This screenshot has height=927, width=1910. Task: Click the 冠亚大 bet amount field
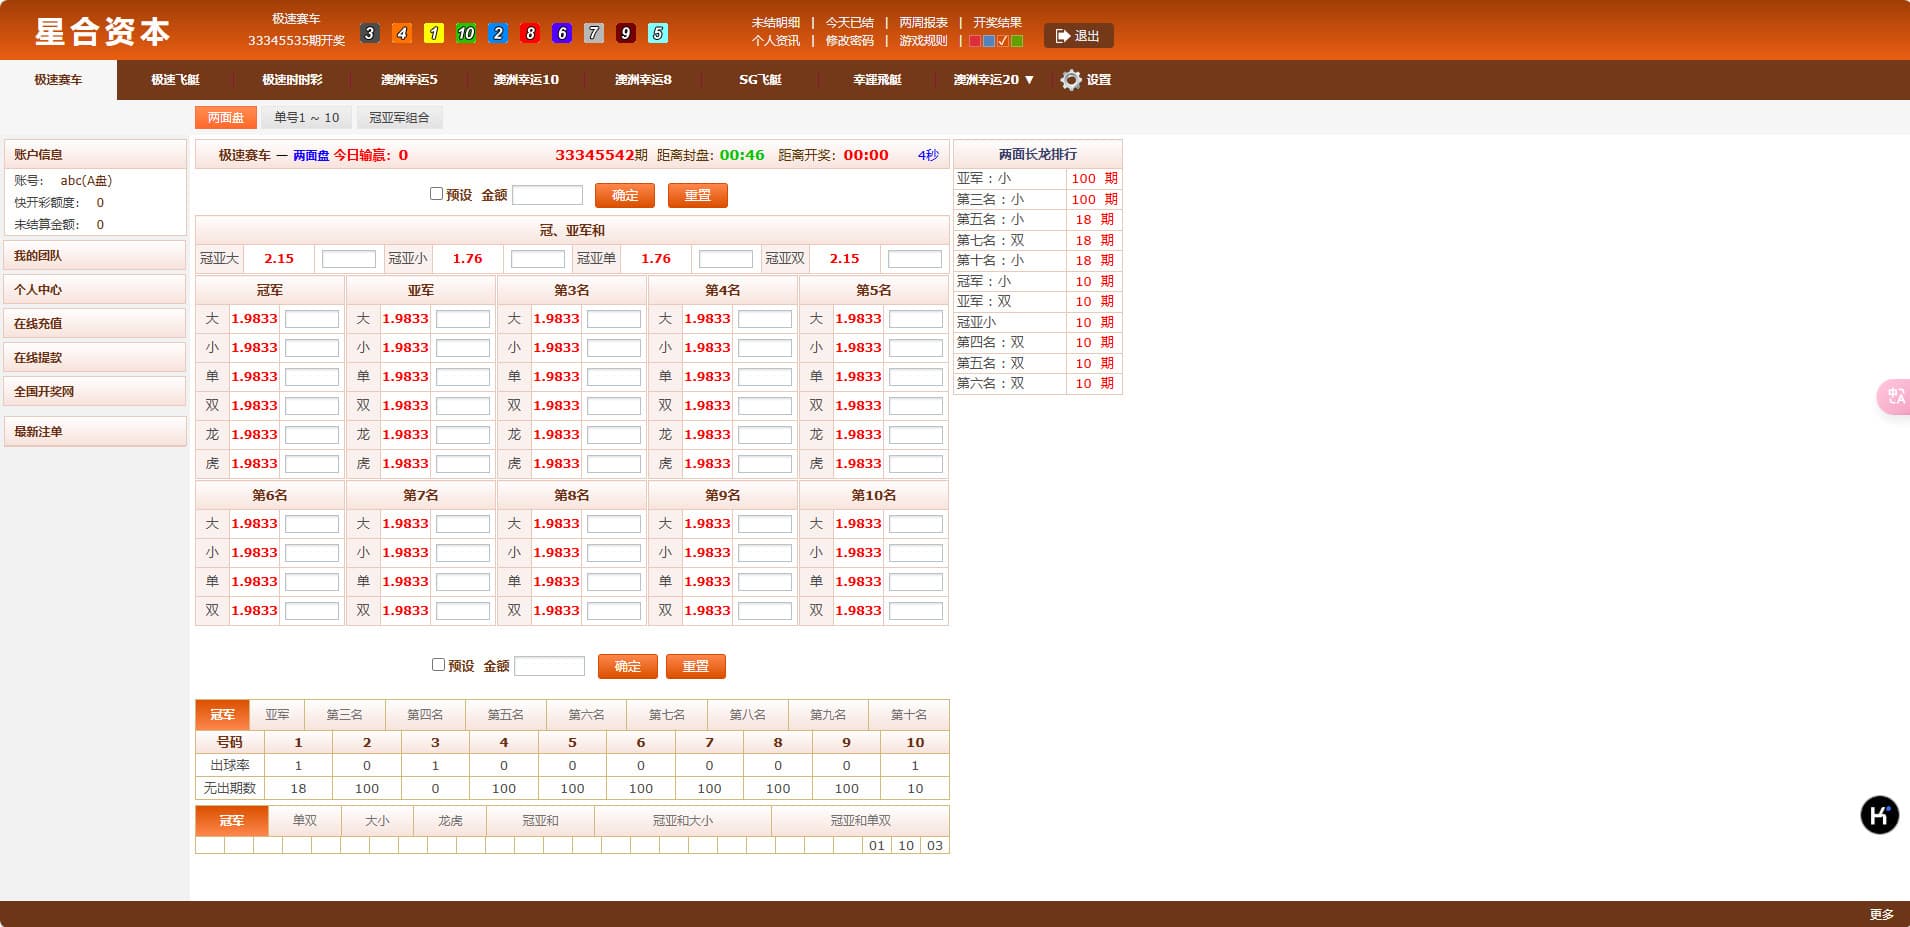pyautogui.click(x=348, y=259)
